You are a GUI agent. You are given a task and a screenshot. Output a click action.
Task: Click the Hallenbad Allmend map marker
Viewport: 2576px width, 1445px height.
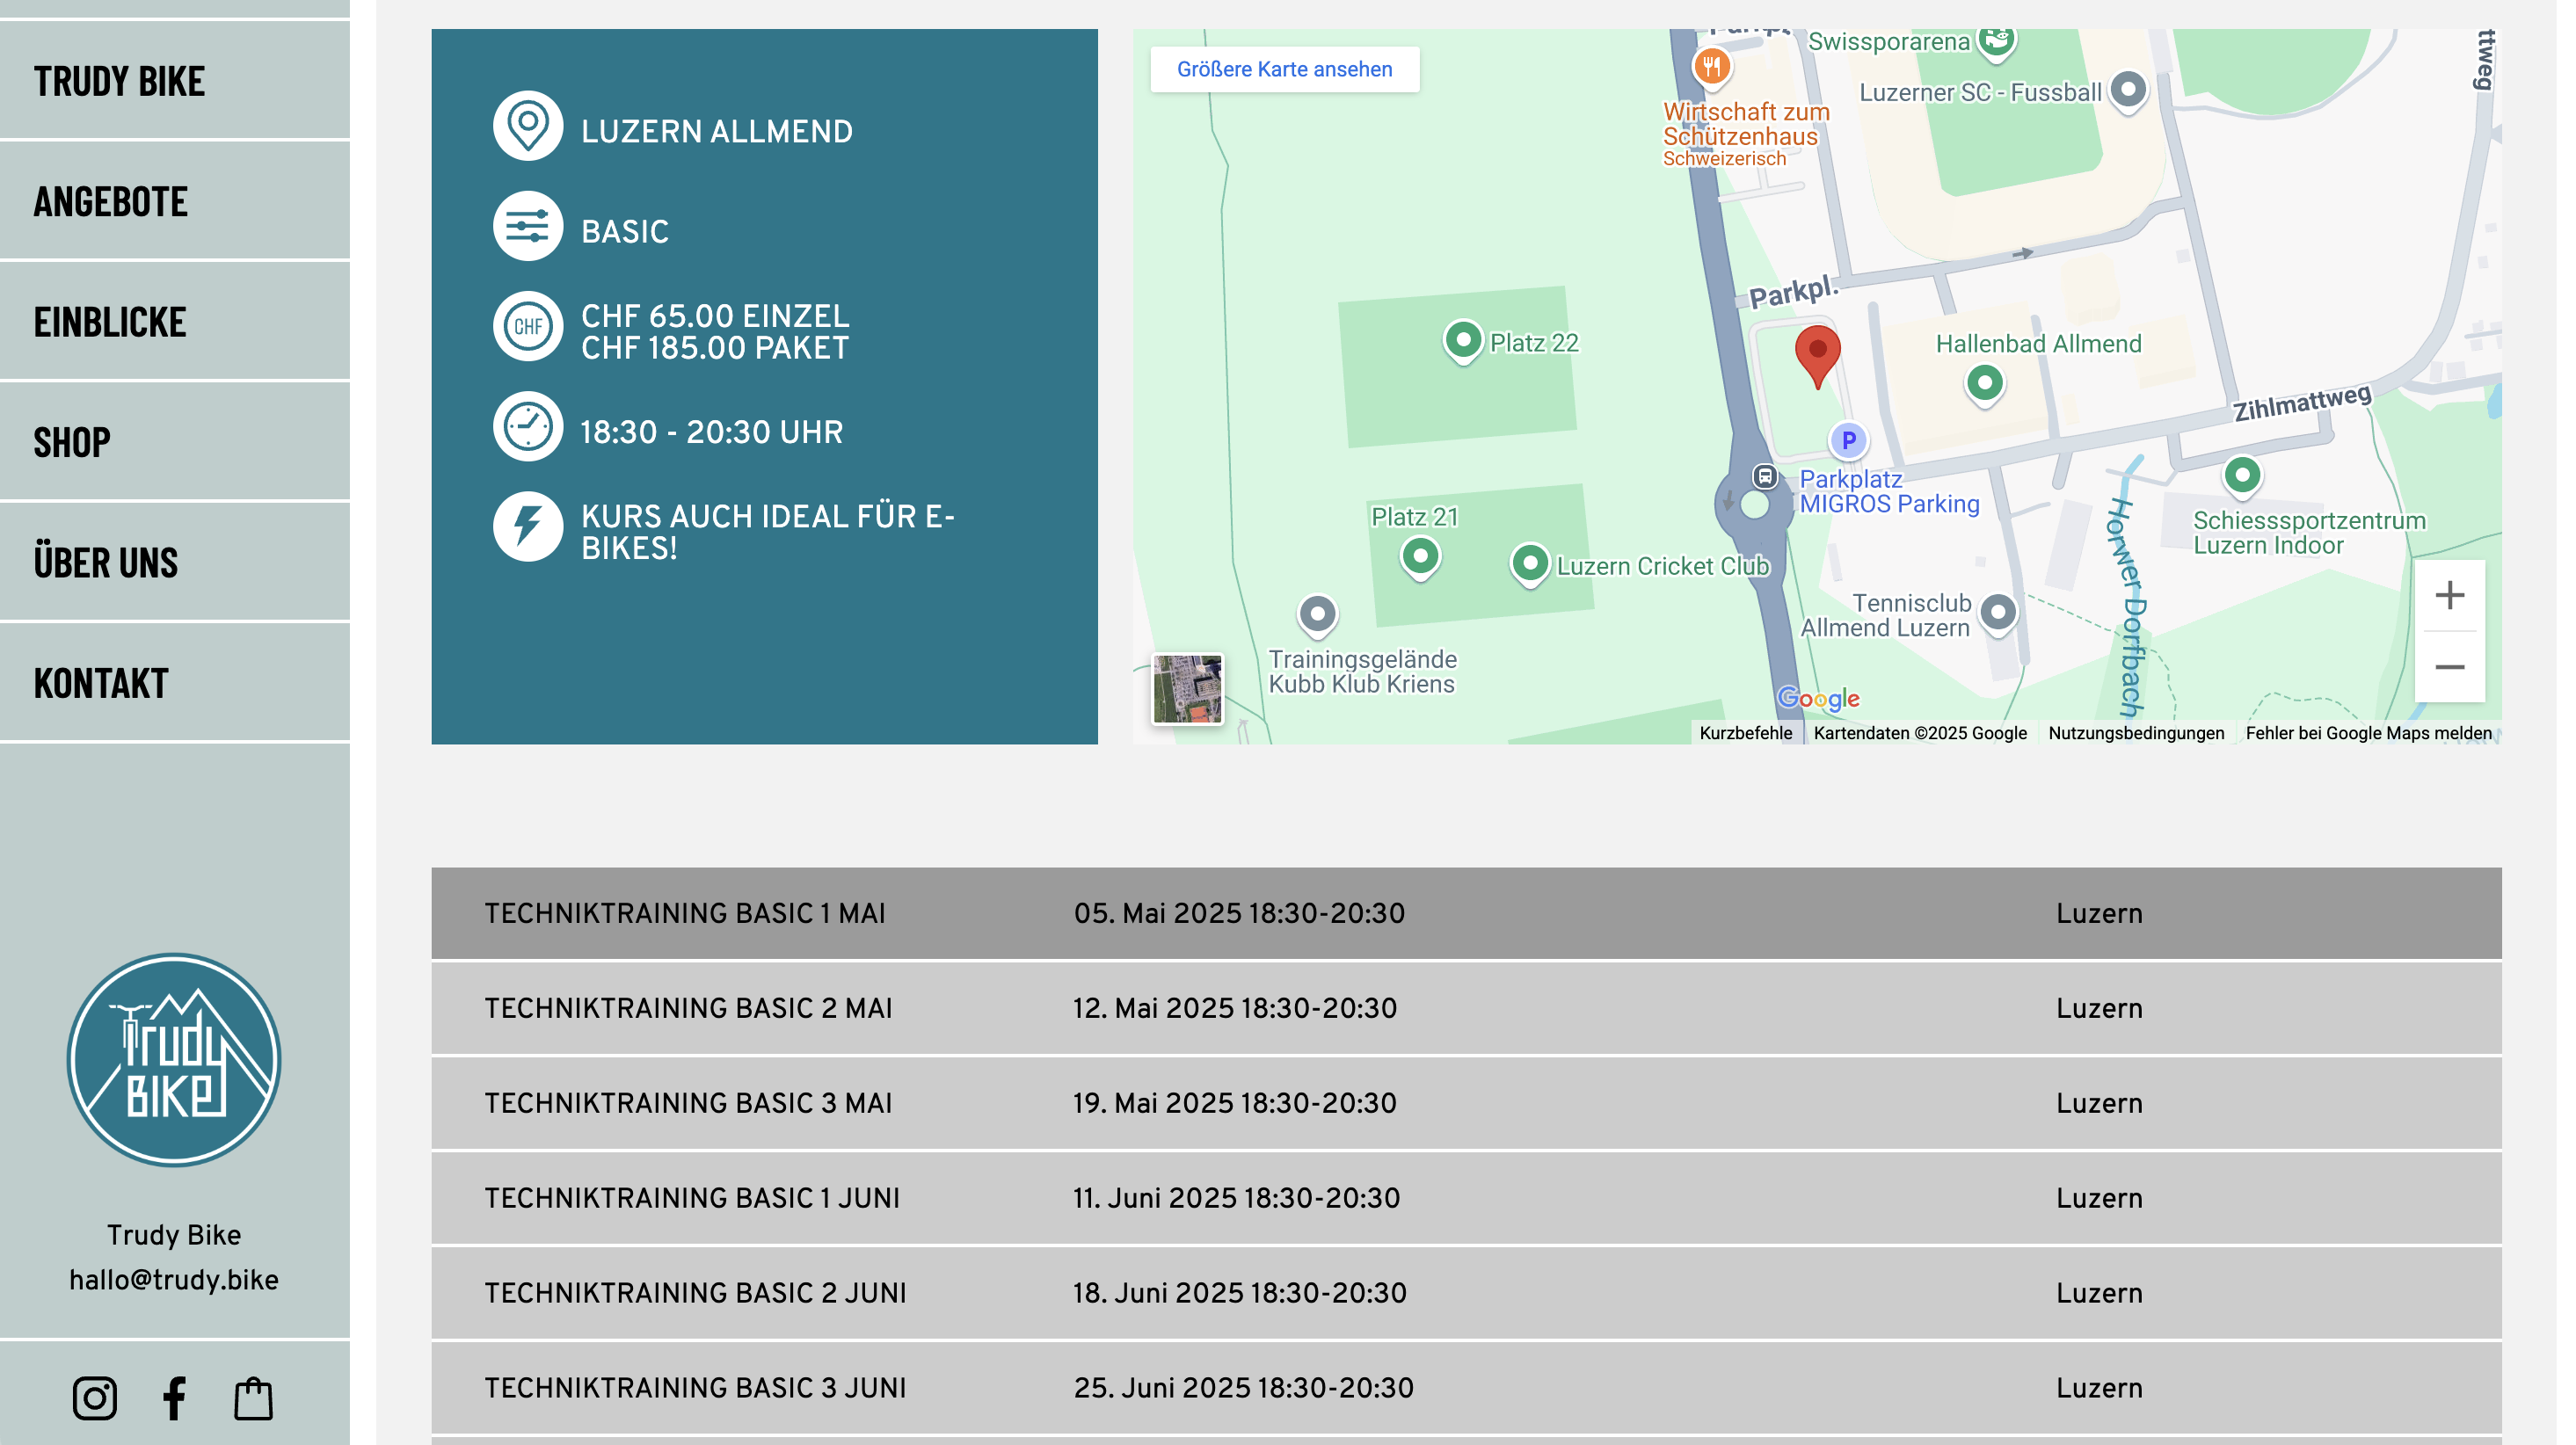coord(1984,383)
